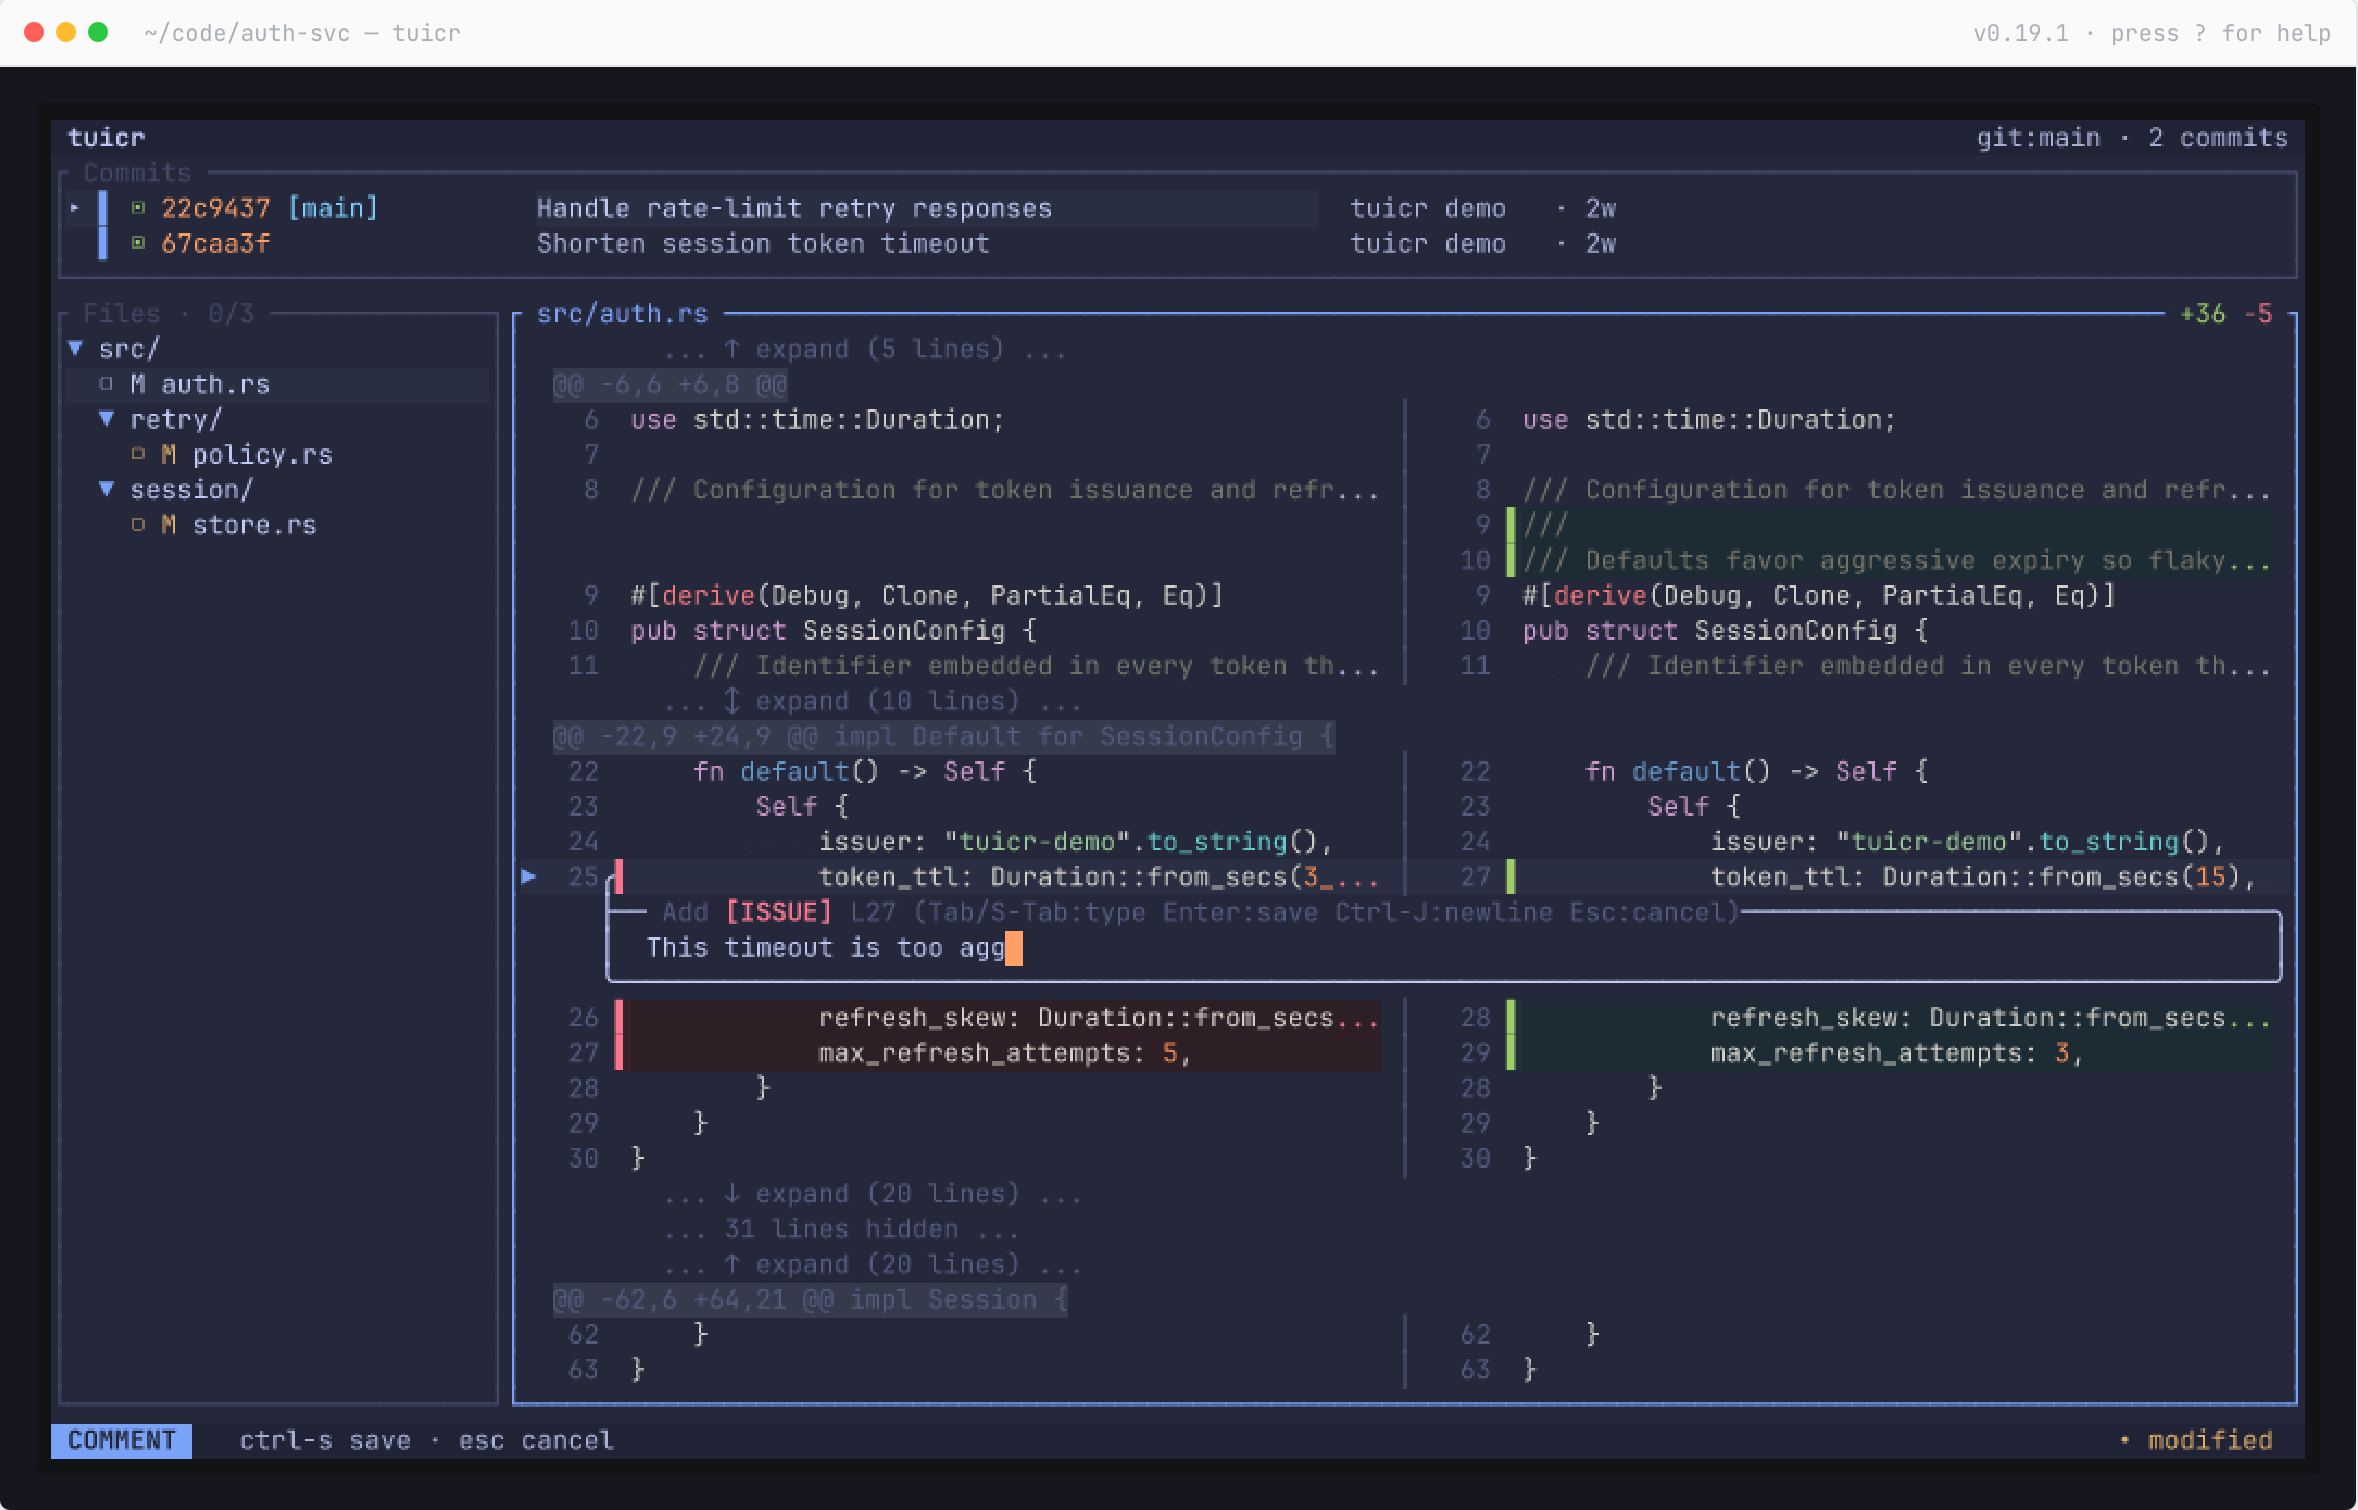The height and width of the screenshot is (1510, 2358).
Task: Toggle reviewed checkbox for store.rs
Action: point(138,525)
